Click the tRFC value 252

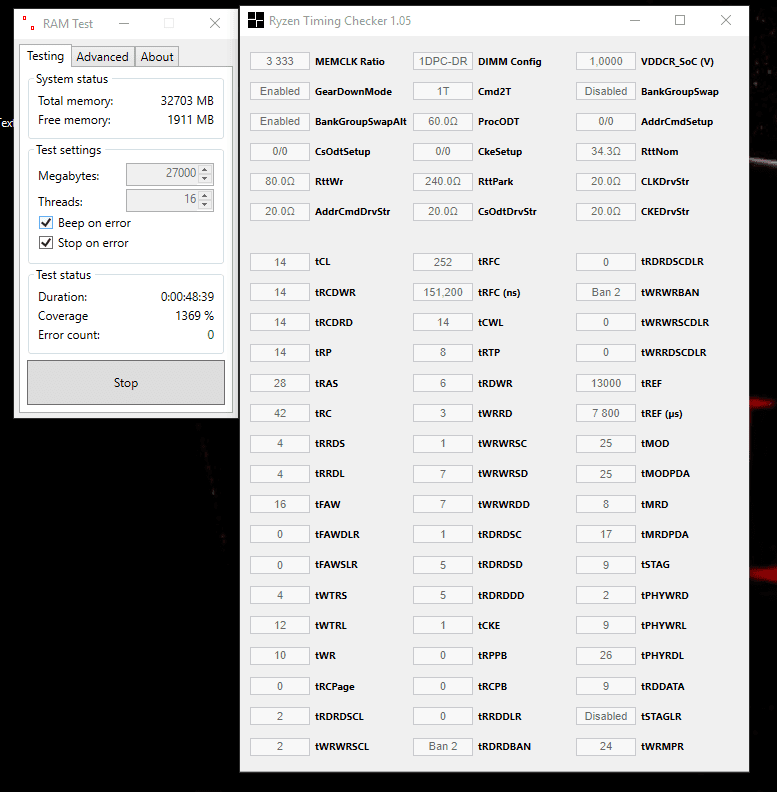click(x=443, y=262)
